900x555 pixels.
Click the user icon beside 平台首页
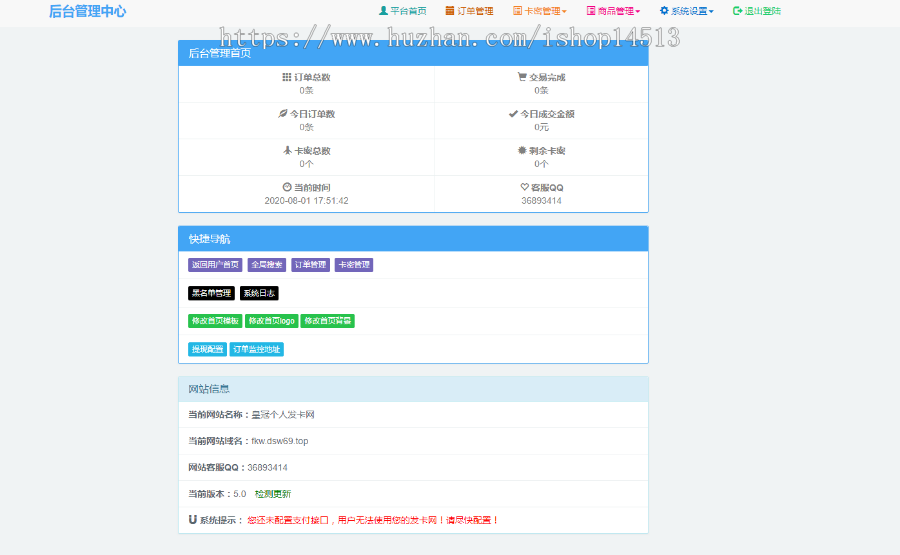click(x=383, y=11)
